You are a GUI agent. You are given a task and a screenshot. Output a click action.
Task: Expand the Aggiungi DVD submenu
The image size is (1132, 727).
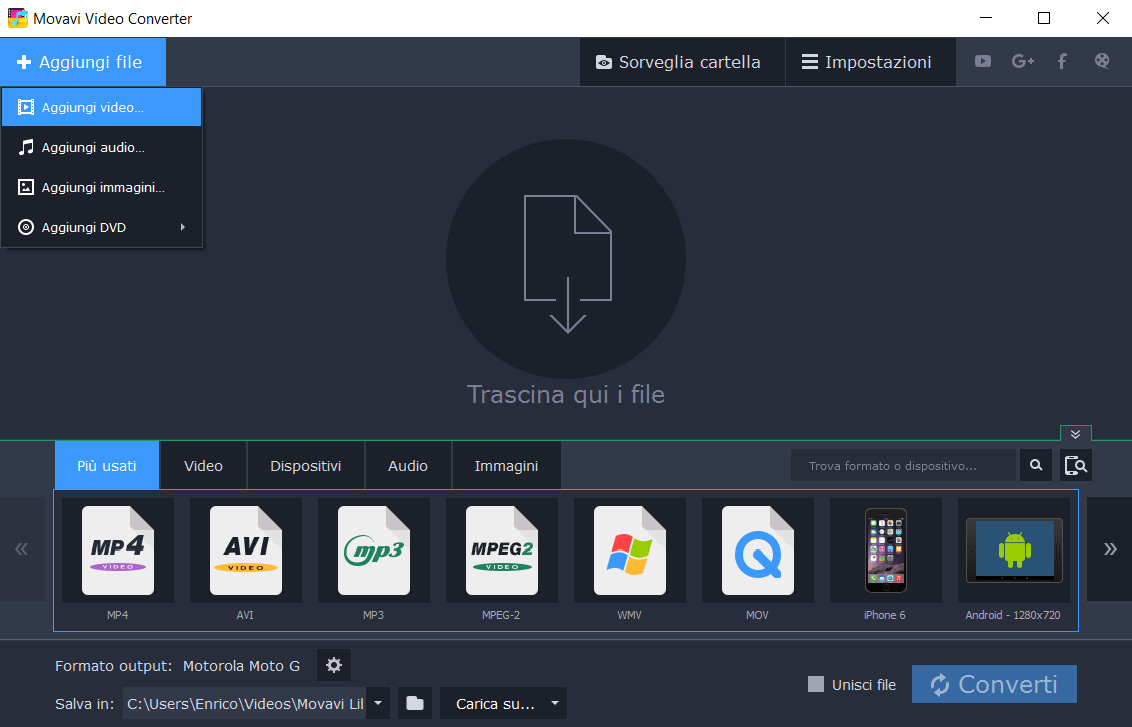tap(101, 227)
